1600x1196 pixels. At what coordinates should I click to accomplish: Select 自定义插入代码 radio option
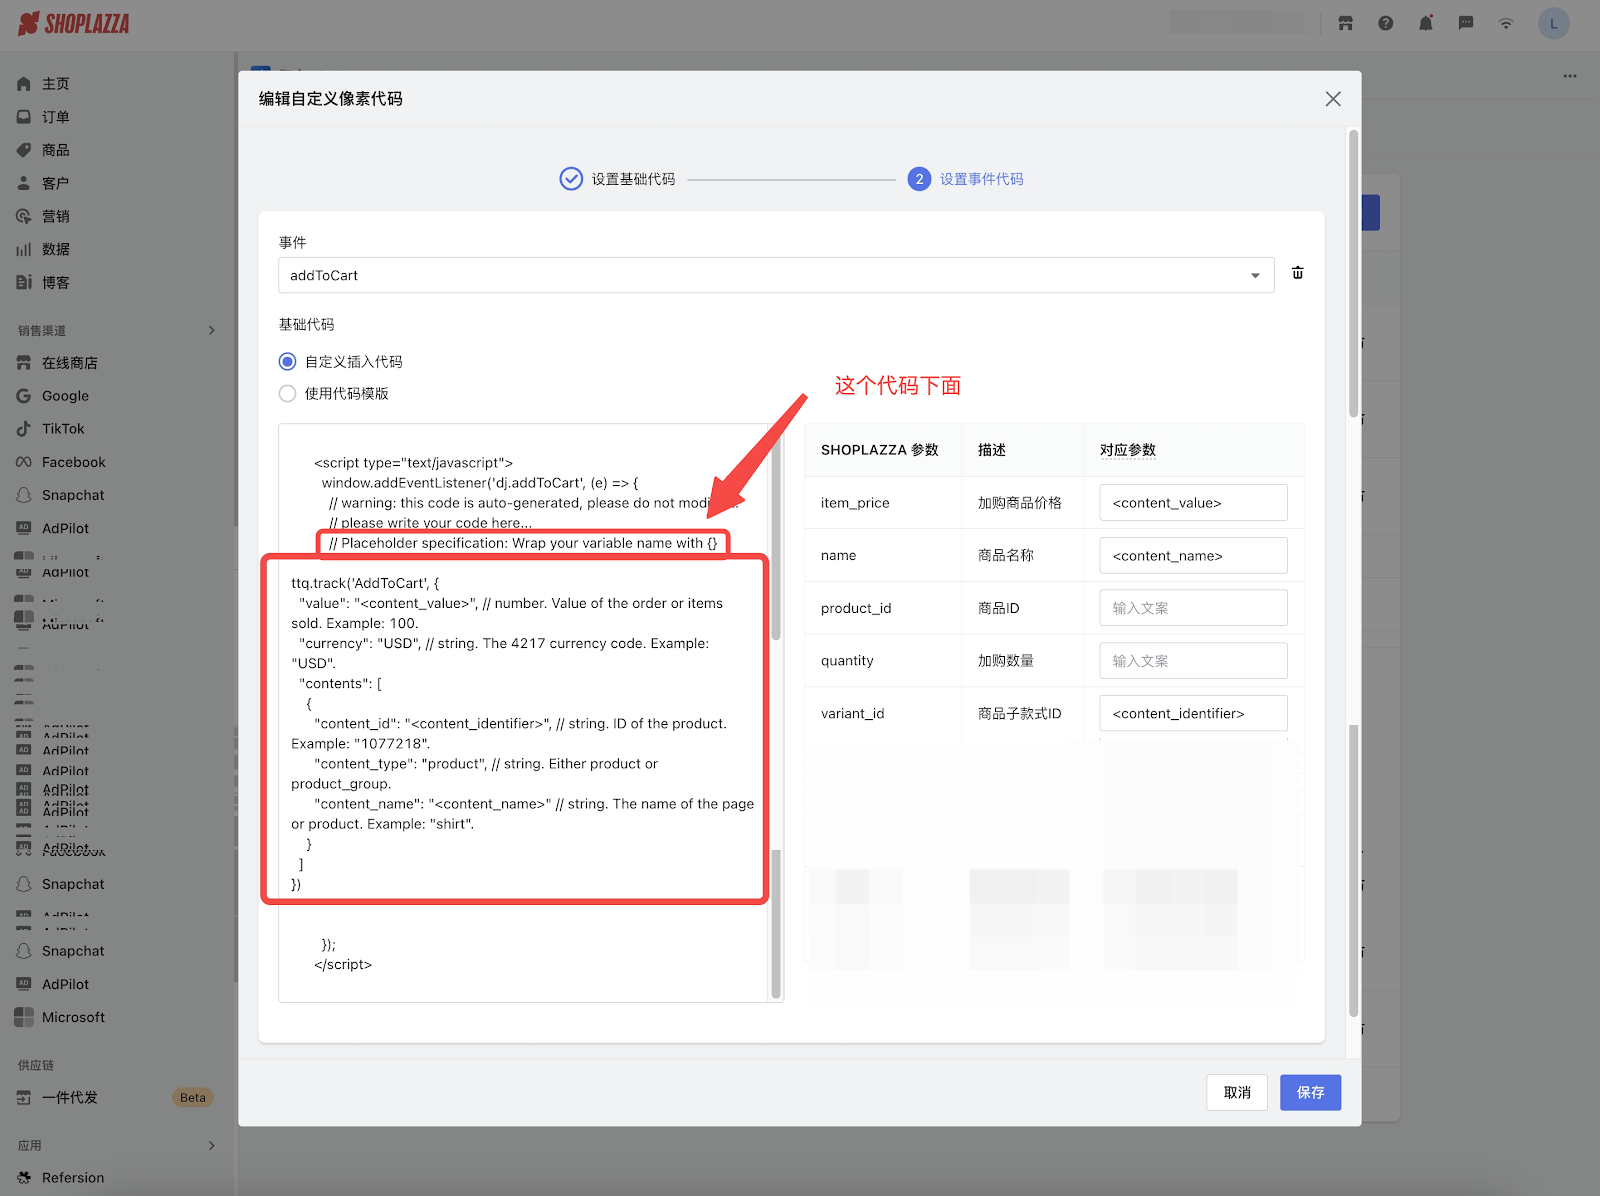tap(287, 362)
